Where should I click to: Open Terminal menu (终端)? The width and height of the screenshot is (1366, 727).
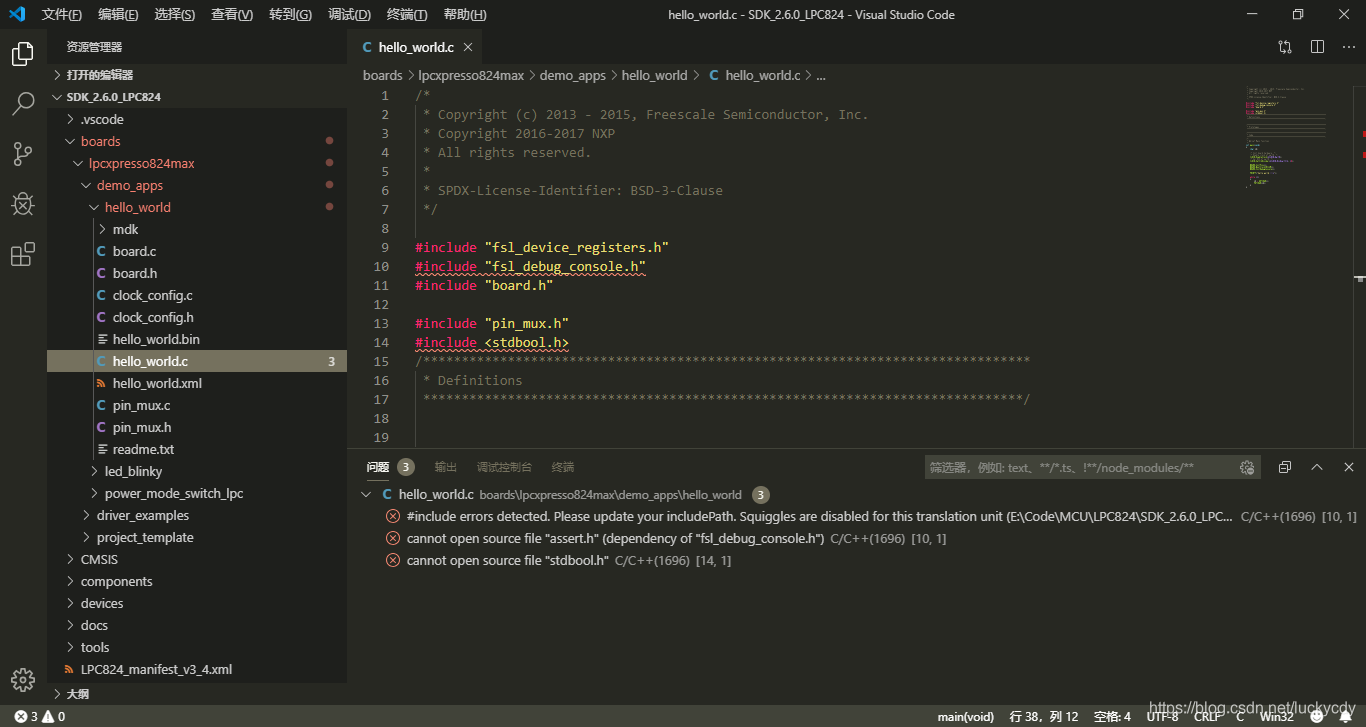(x=407, y=15)
